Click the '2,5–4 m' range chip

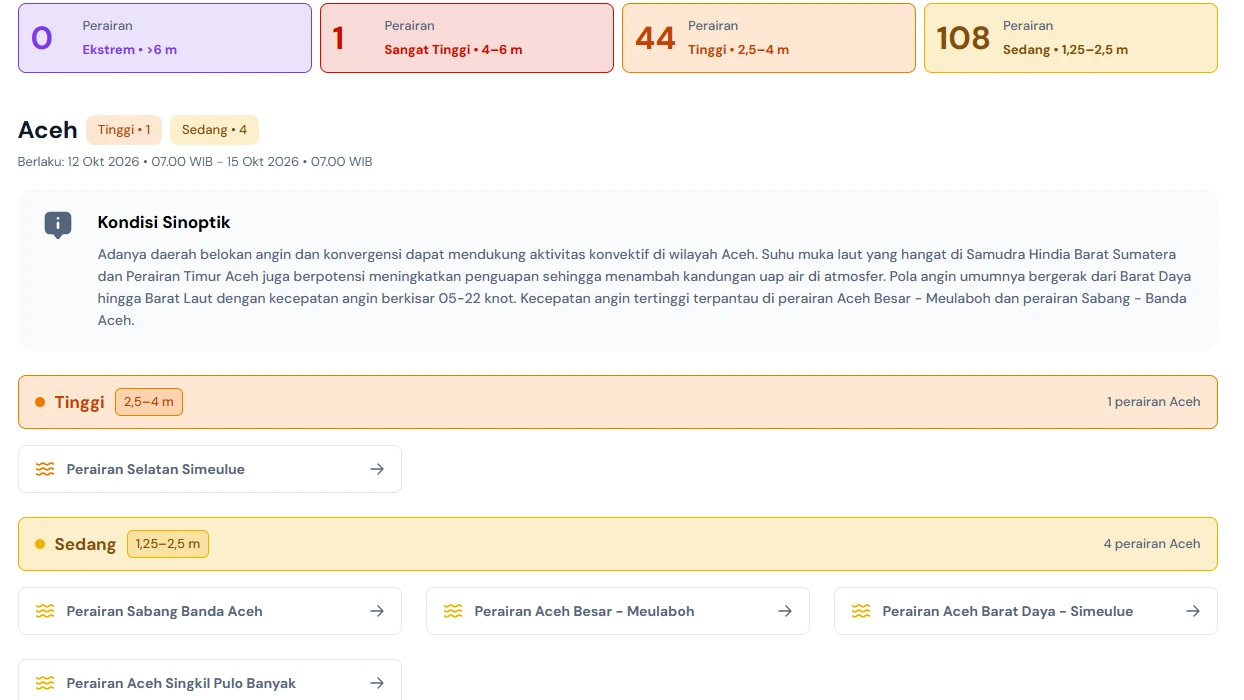(x=149, y=402)
